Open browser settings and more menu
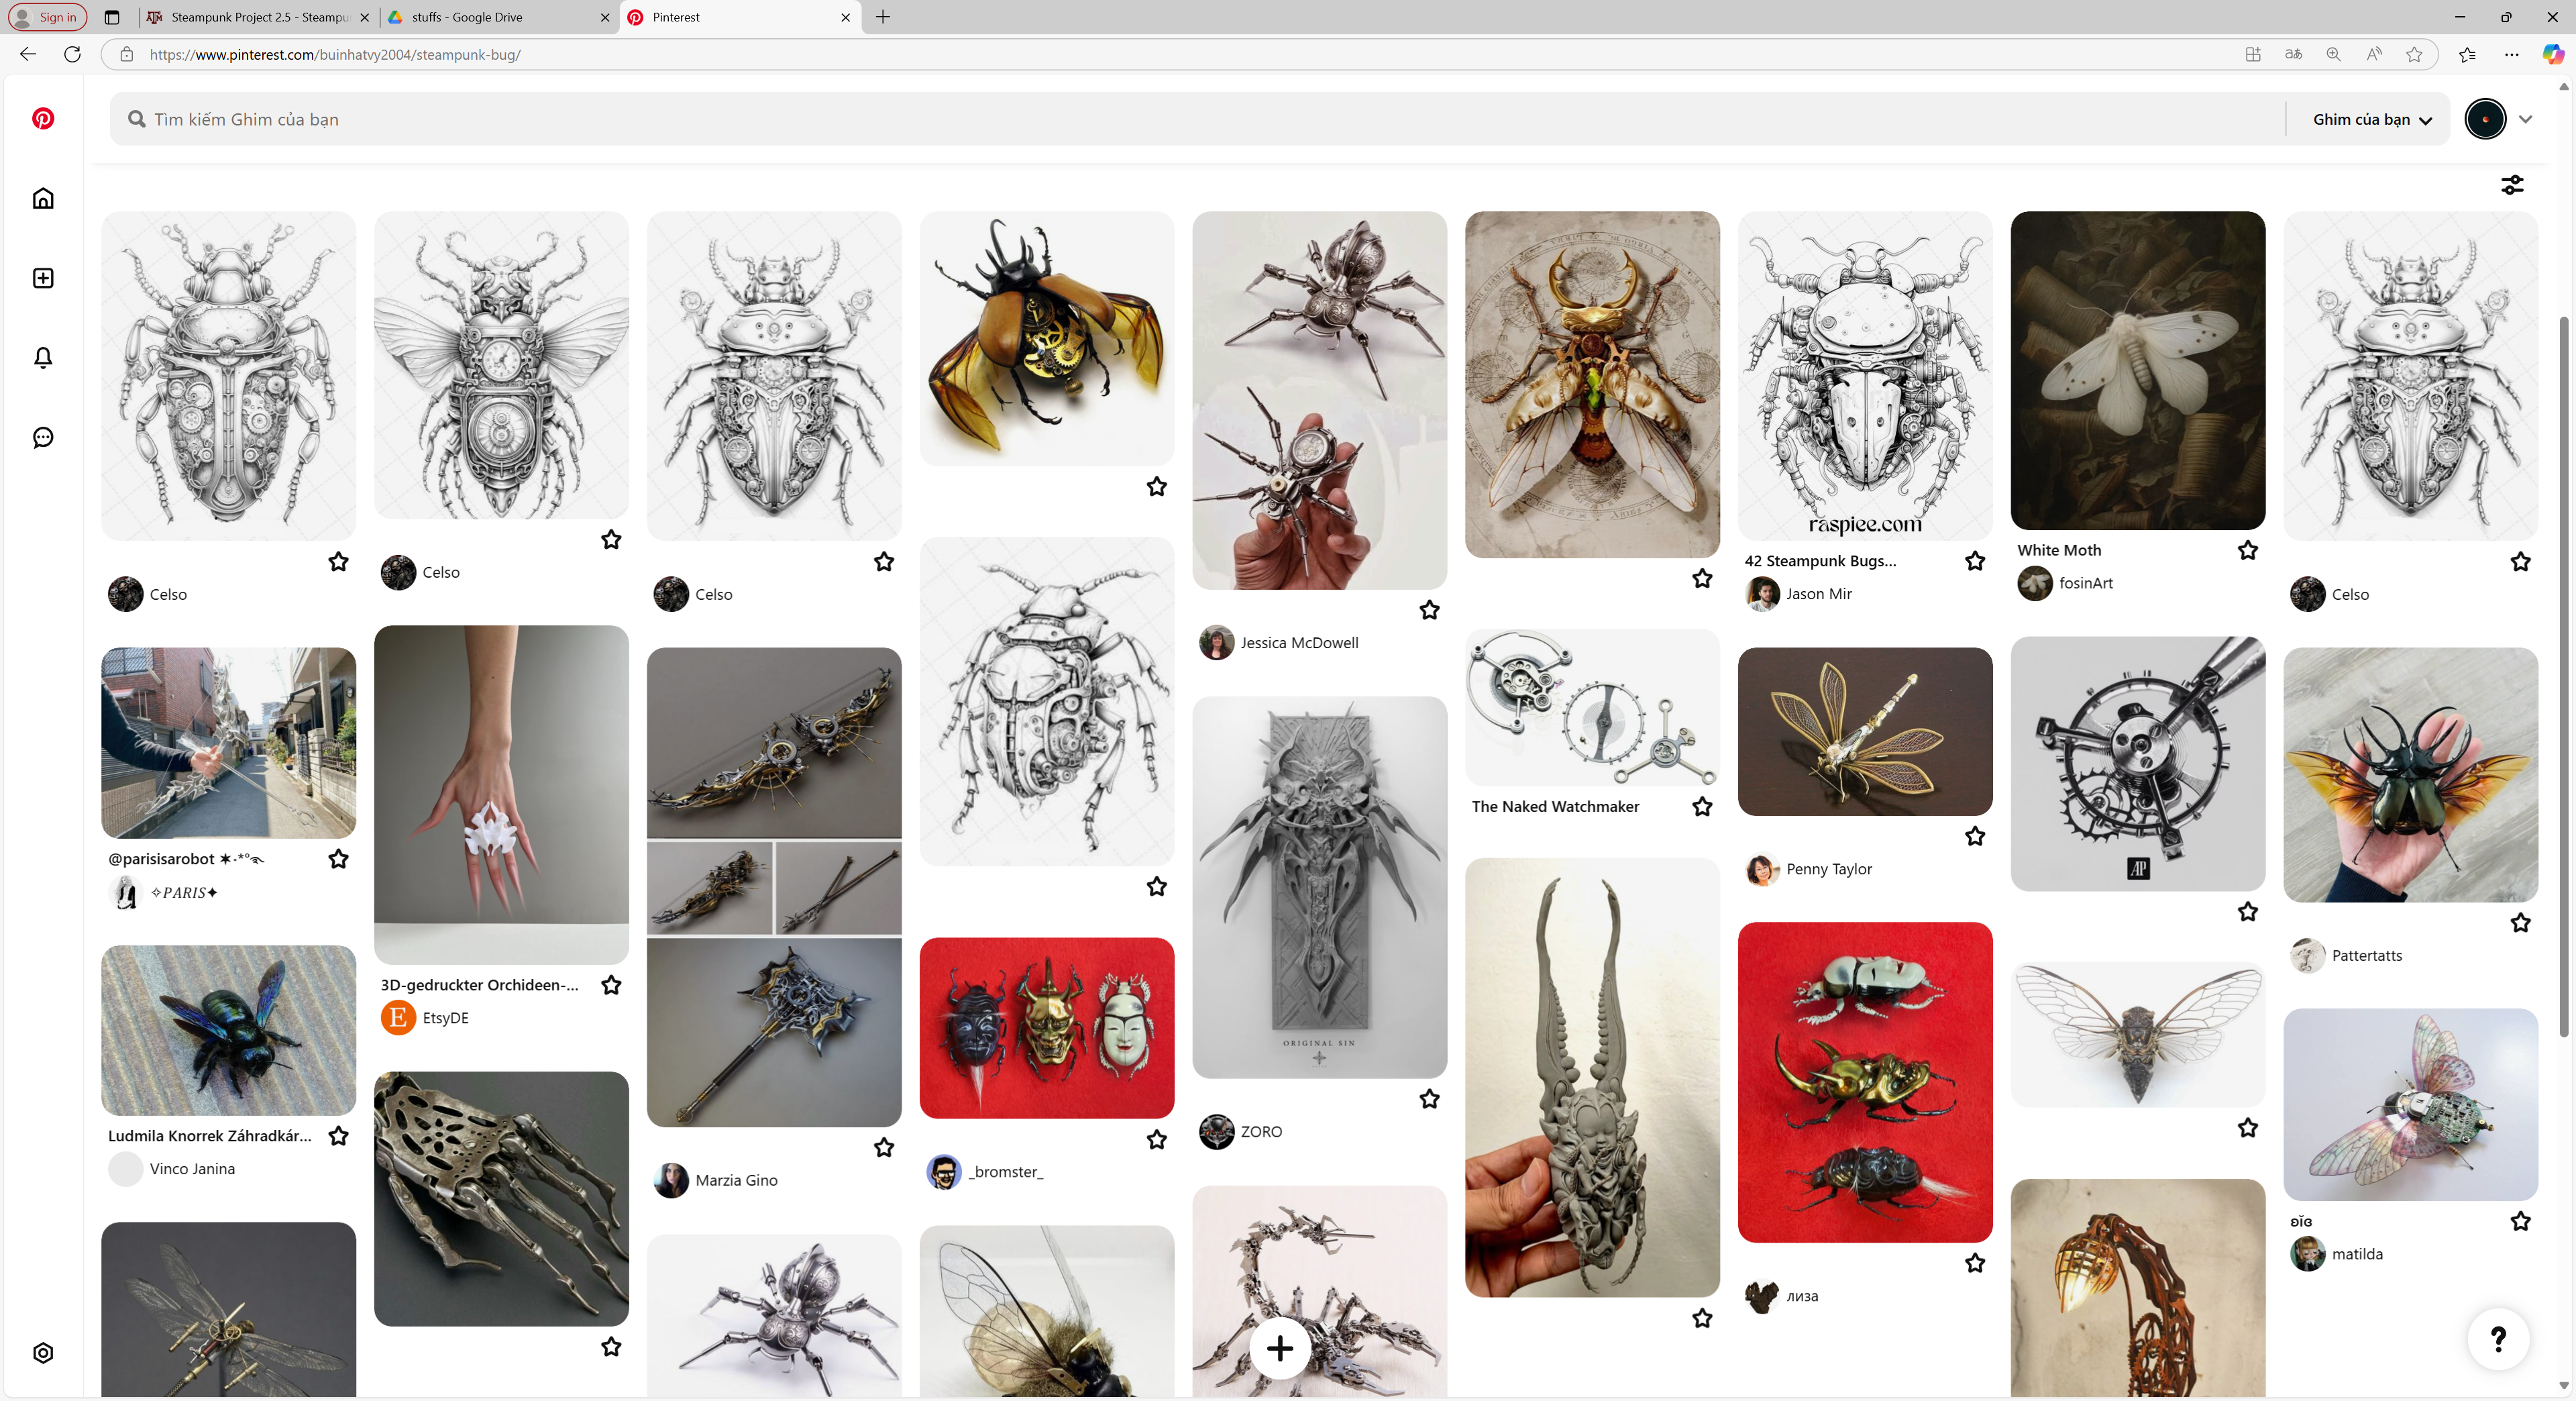Viewport: 2576px width, 1401px height. click(x=2511, y=54)
